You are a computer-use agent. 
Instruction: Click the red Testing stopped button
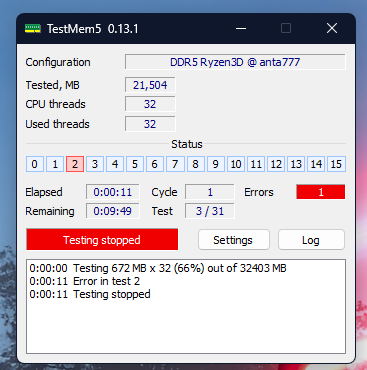102,240
